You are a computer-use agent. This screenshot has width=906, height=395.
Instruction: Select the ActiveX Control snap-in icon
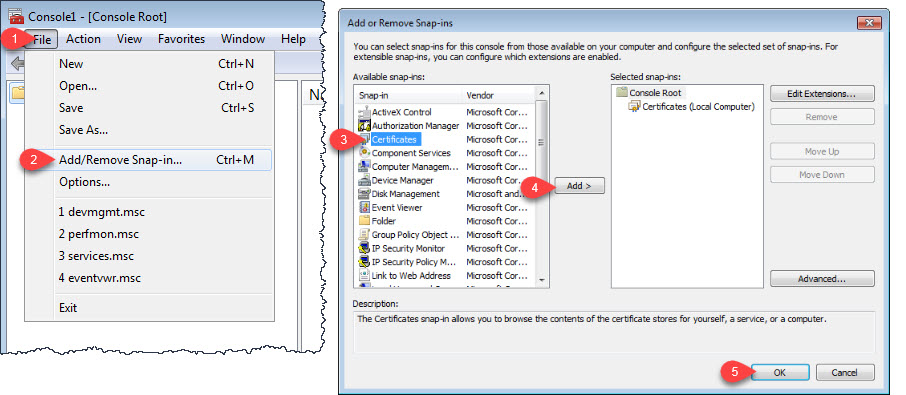click(x=364, y=112)
